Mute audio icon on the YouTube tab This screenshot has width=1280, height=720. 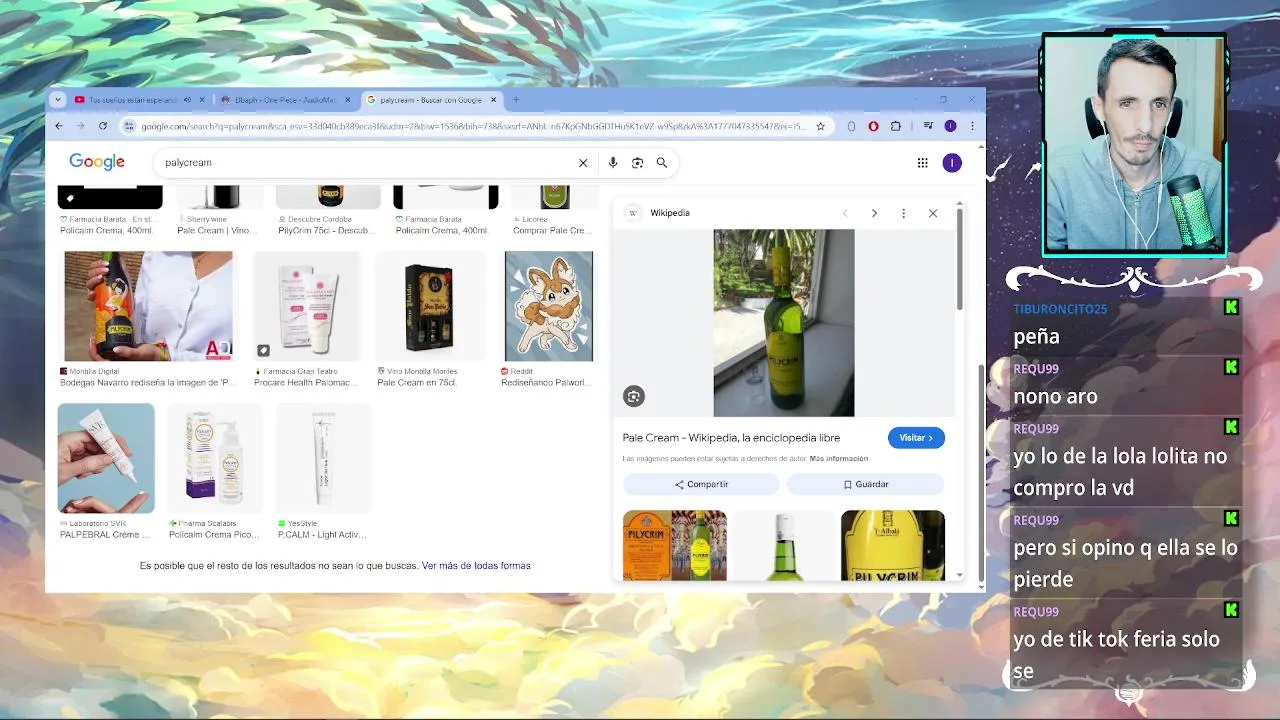[187, 100]
